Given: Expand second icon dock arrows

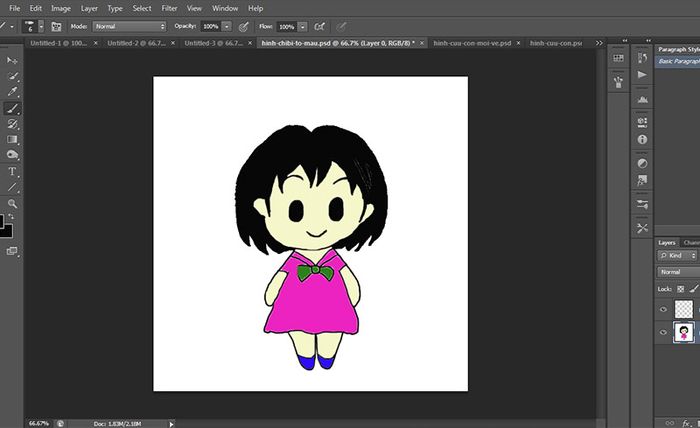Looking at the screenshot, I should (x=648, y=41).
